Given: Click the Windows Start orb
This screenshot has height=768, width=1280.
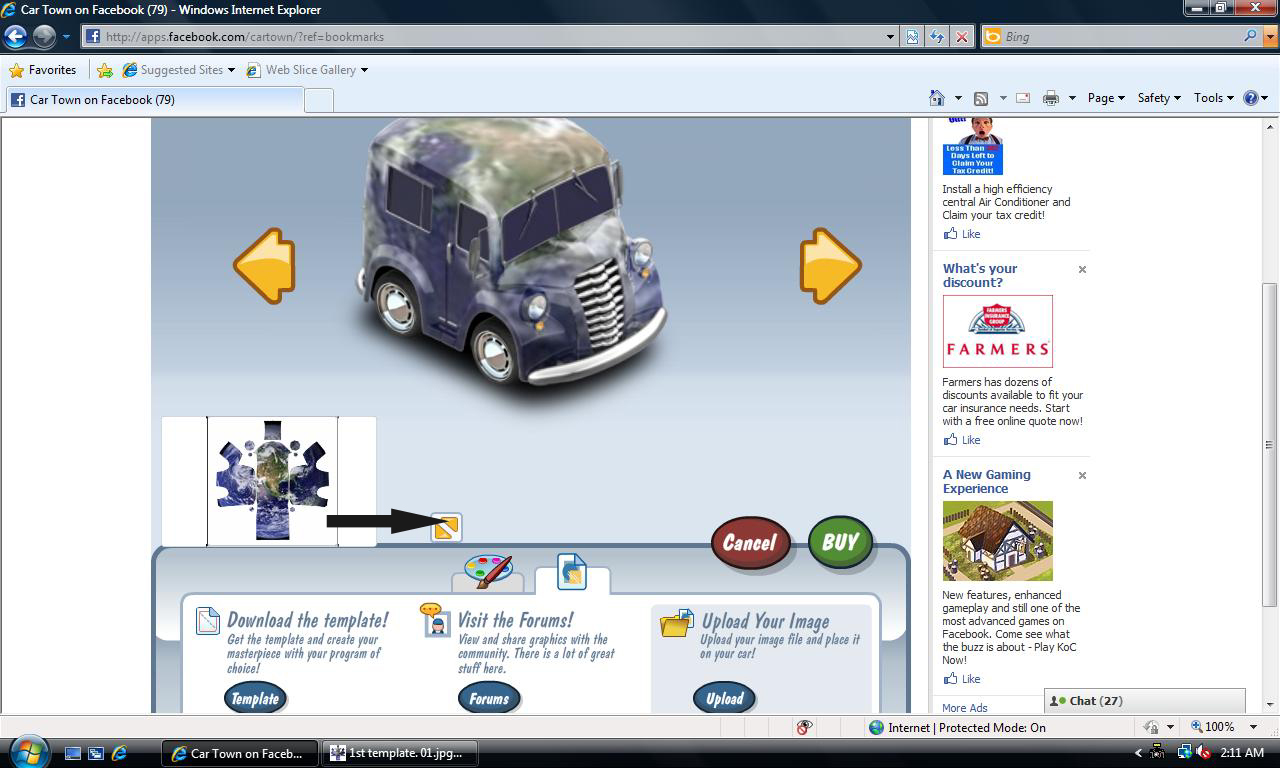Looking at the screenshot, I should [x=27, y=752].
